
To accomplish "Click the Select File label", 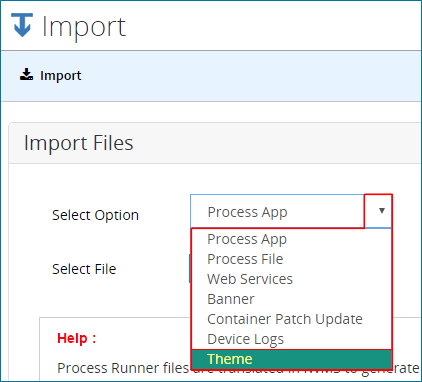I will (x=84, y=269).
